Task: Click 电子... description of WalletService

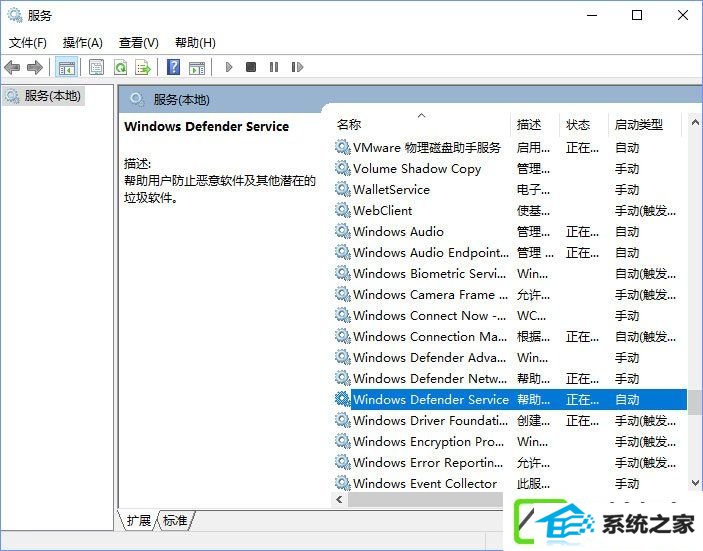Action: [533, 189]
